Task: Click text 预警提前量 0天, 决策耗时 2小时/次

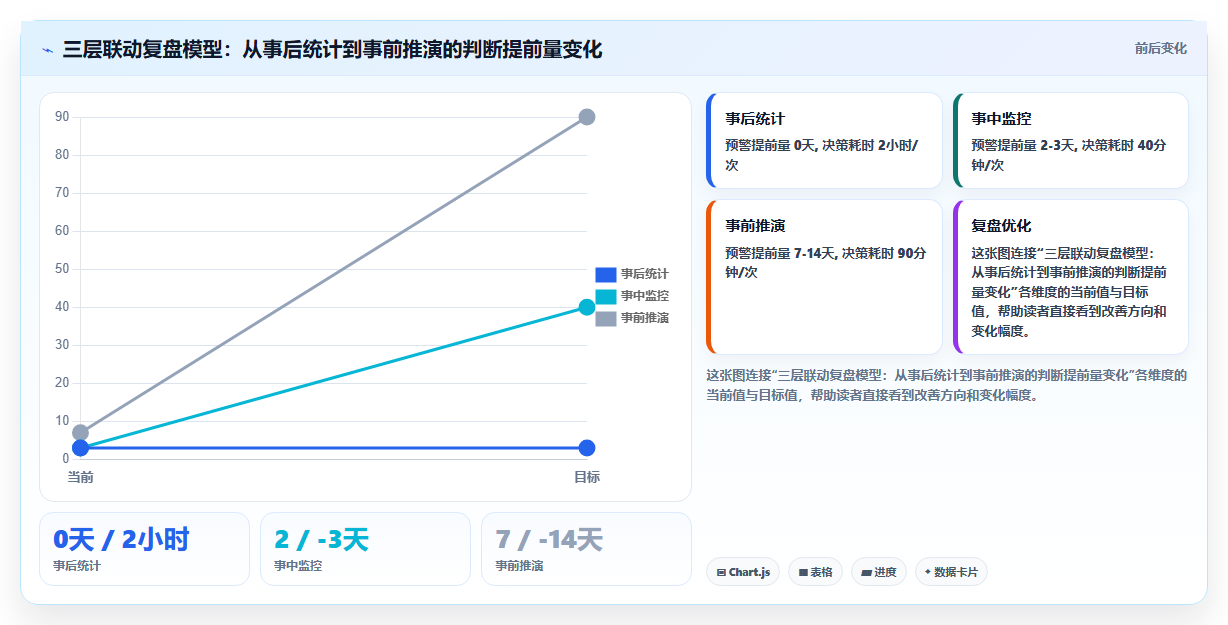Action: click(823, 155)
